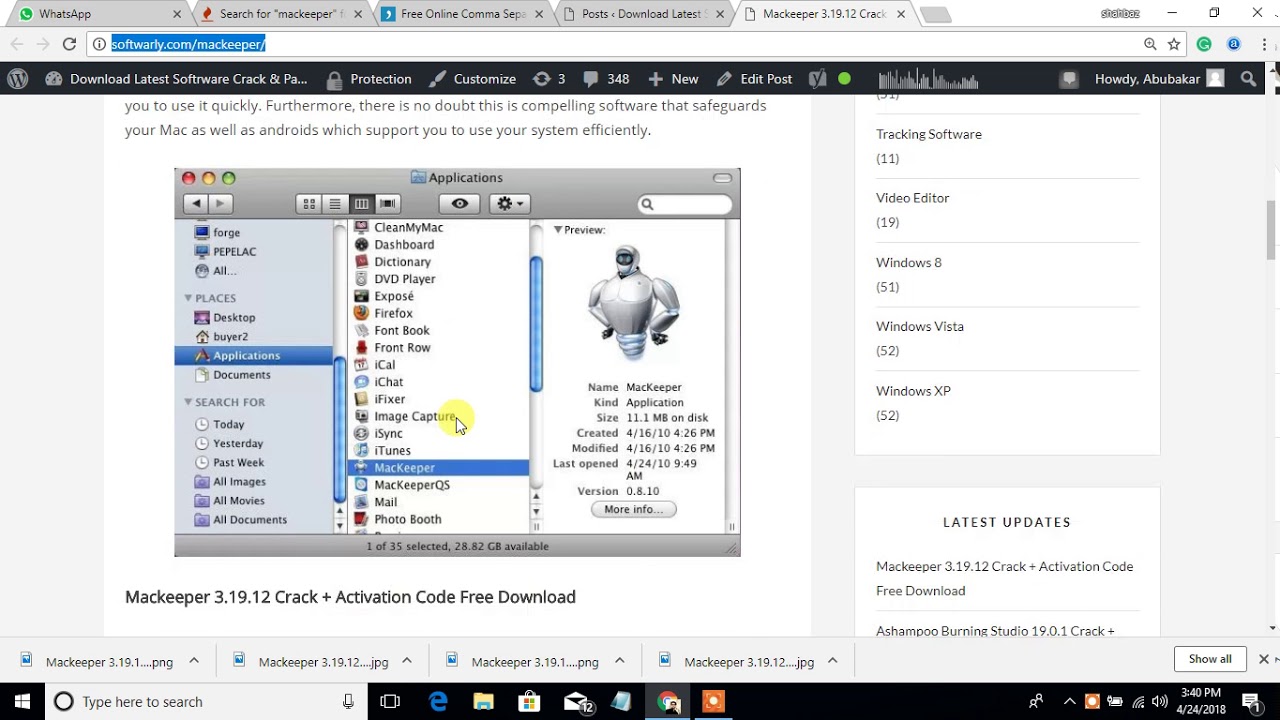This screenshot has width=1280, height=720.
Task: Click the blue 'a' extension icon
Action: pyautogui.click(x=1233, y=44)
